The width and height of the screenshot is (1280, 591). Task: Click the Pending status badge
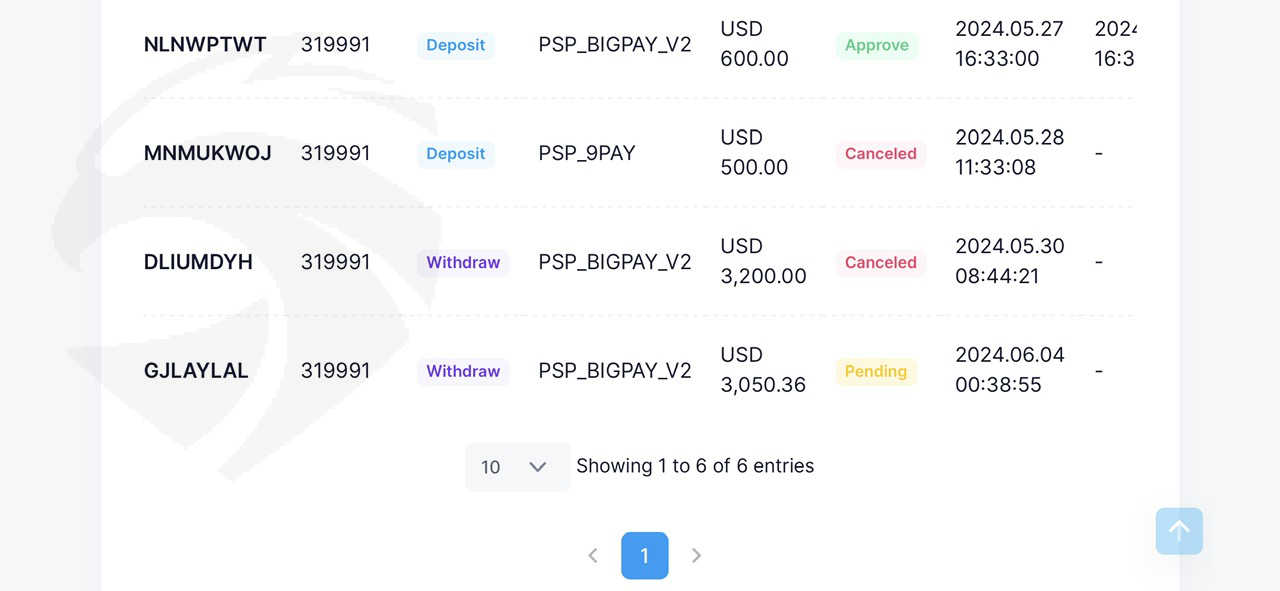pos(876,371)
